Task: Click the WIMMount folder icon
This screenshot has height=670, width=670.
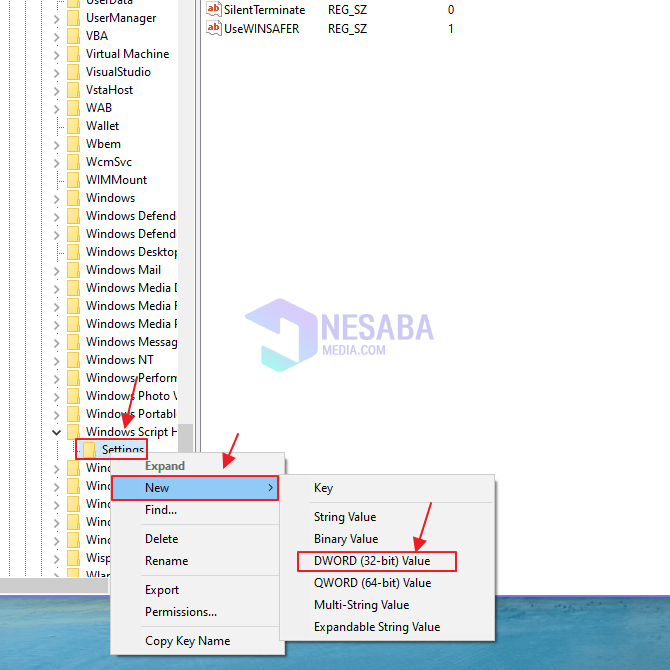Action: 73,180
